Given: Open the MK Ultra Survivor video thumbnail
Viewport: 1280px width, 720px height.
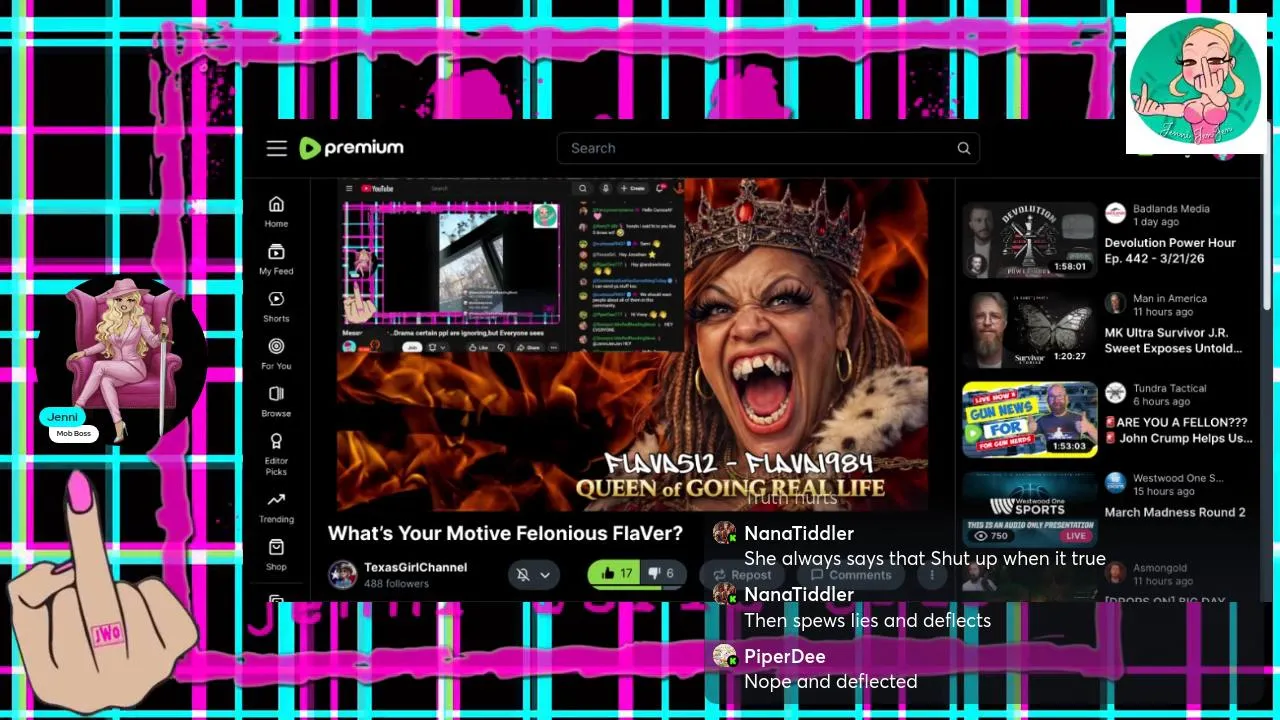Looking at the screenshot, I should coord(1030,330).
